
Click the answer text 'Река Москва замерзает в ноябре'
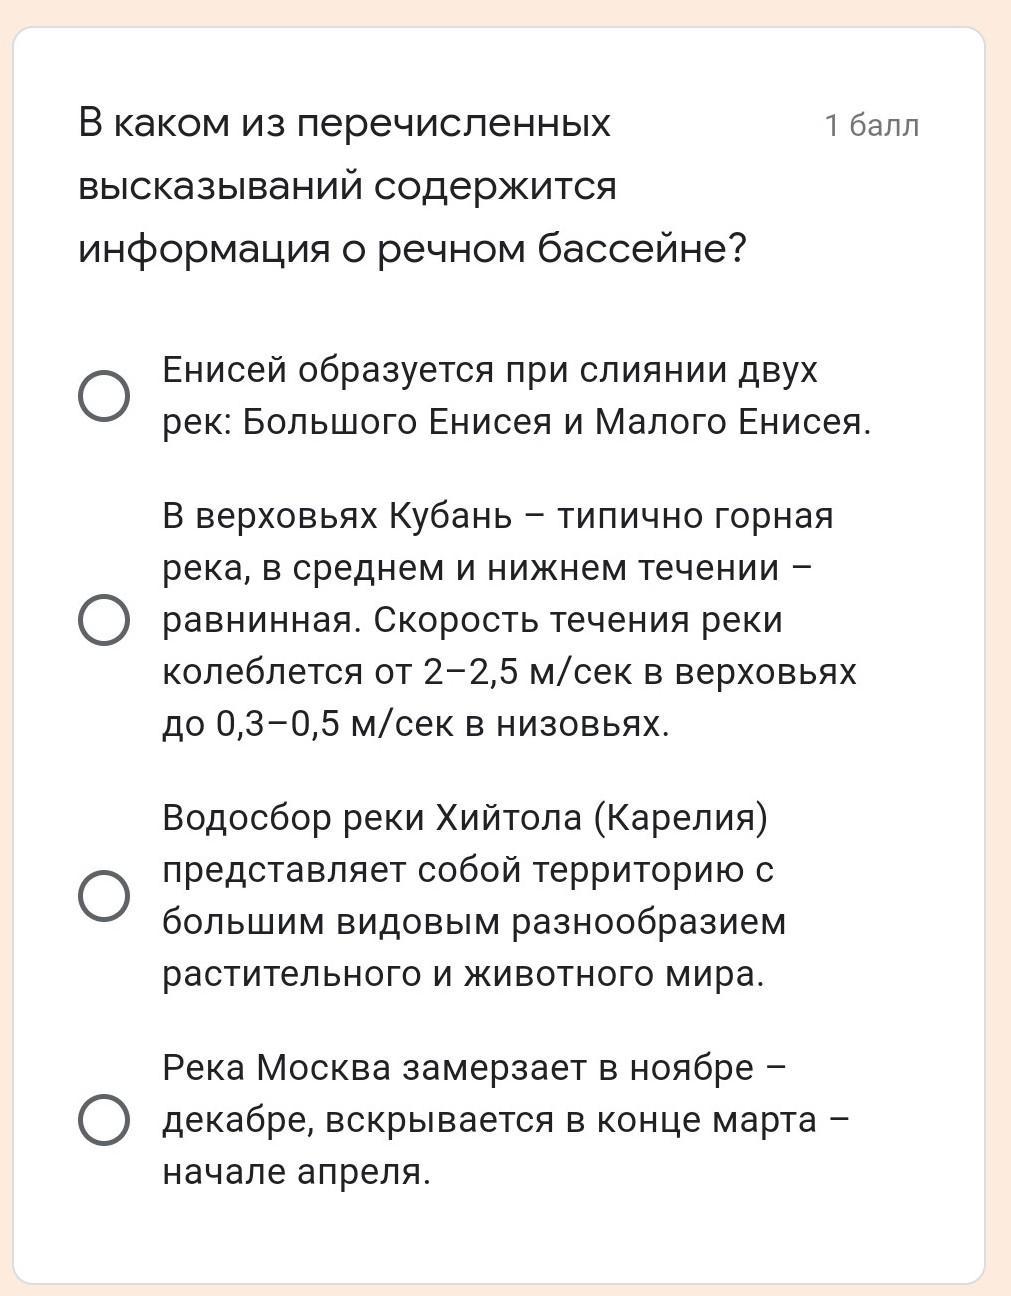tap(474, 1068)
